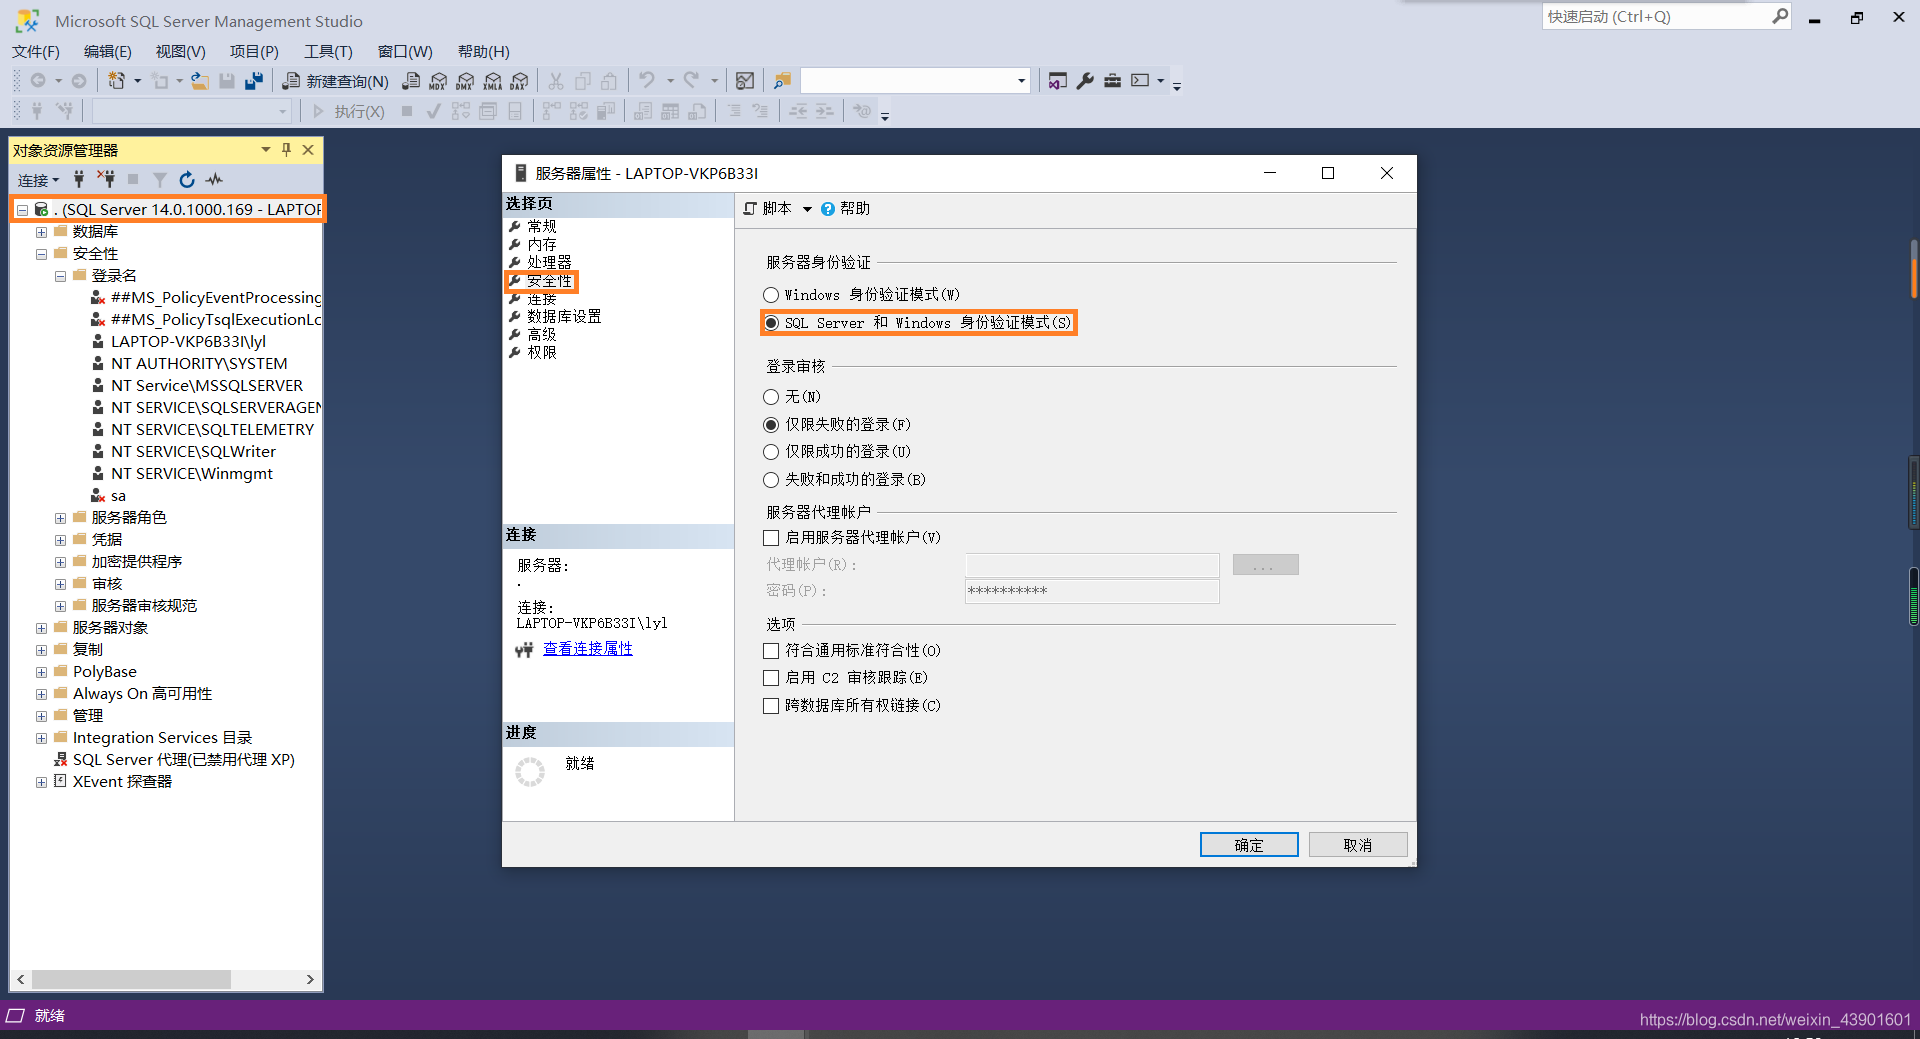Screen dimensions: 1920x1039
Task: Open the solution configurations combo box dropdown
Action: (x=1021, y=81)
